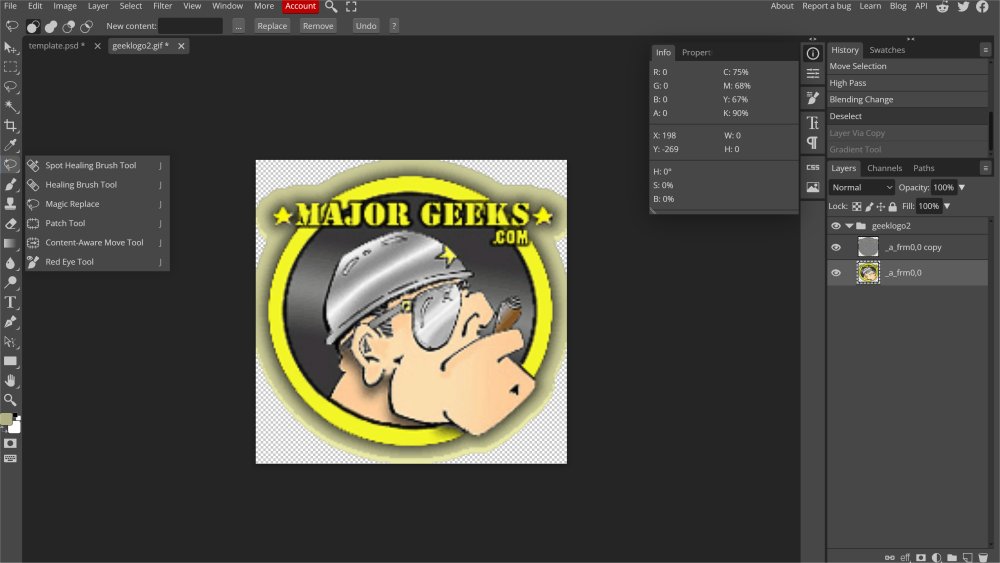The image size is (1000, 563).
Task: Toggle lock all padlock icon
Action: [x=893, y=207]
